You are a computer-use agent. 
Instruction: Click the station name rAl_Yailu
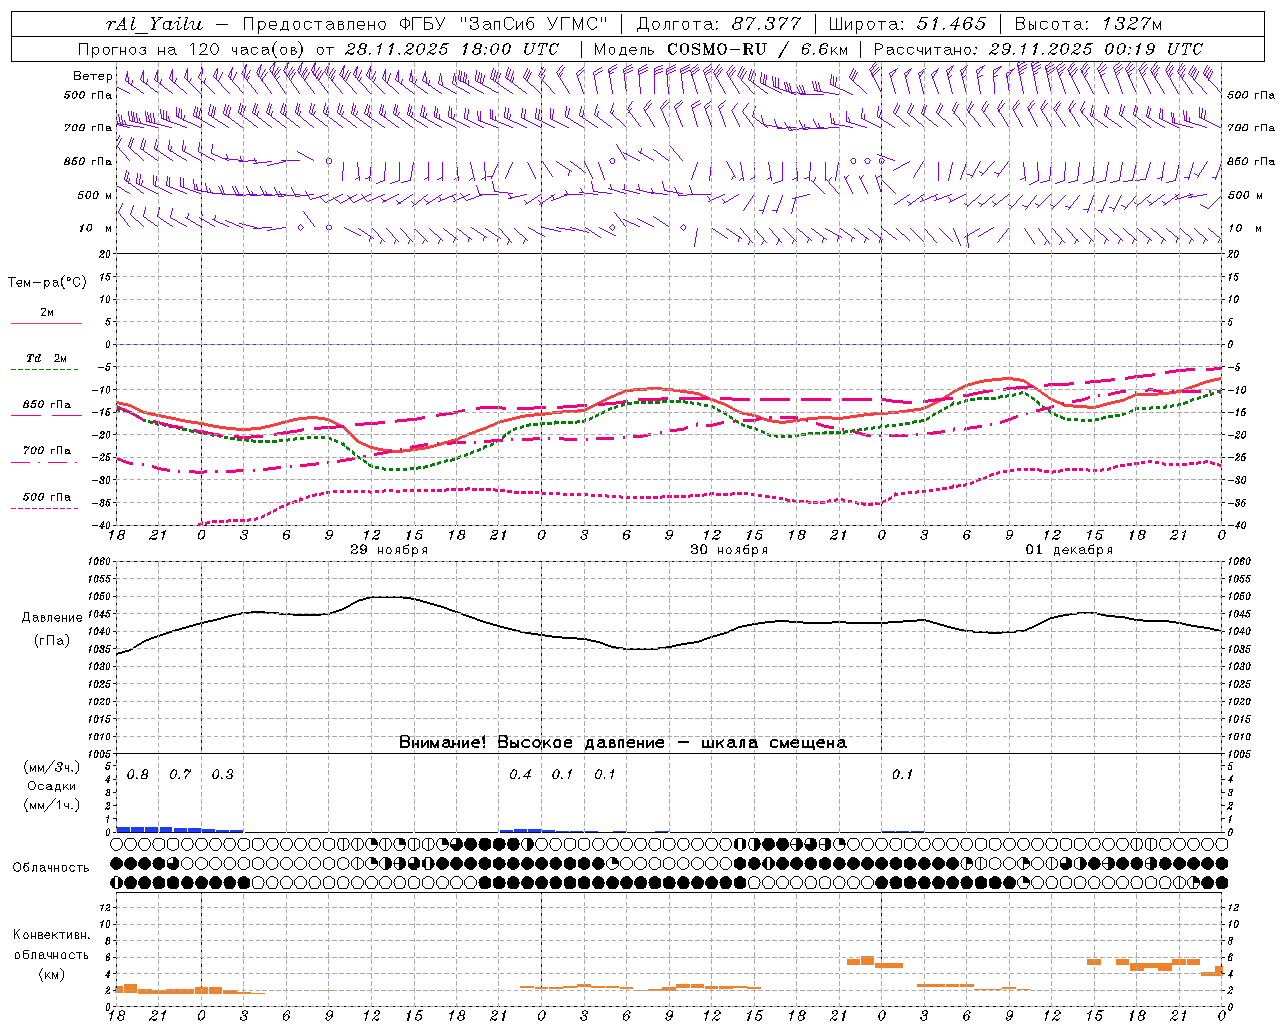[x=154, y=24]
